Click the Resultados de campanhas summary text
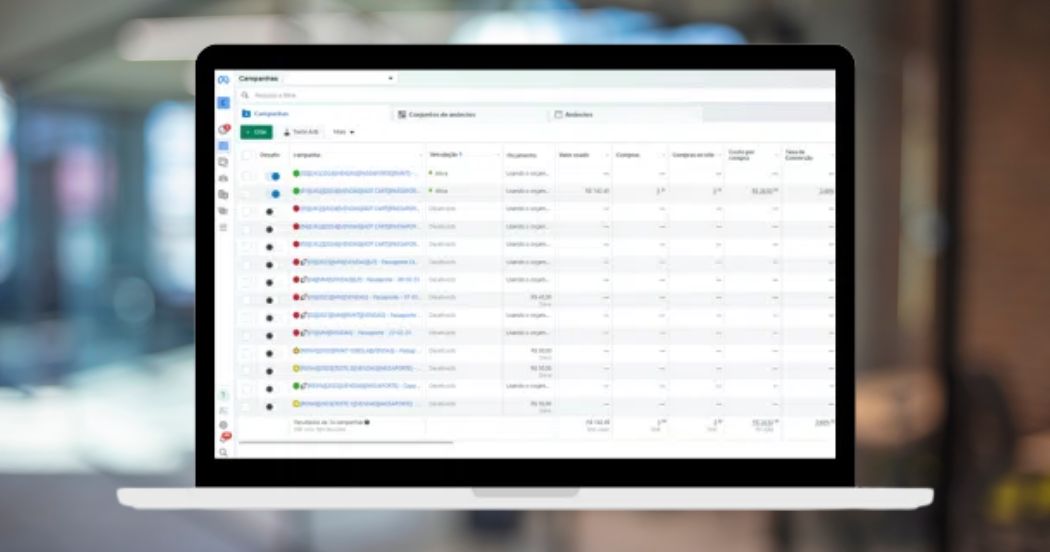The height and width of the screenshot is (552, 1050). tap(328, 422)
